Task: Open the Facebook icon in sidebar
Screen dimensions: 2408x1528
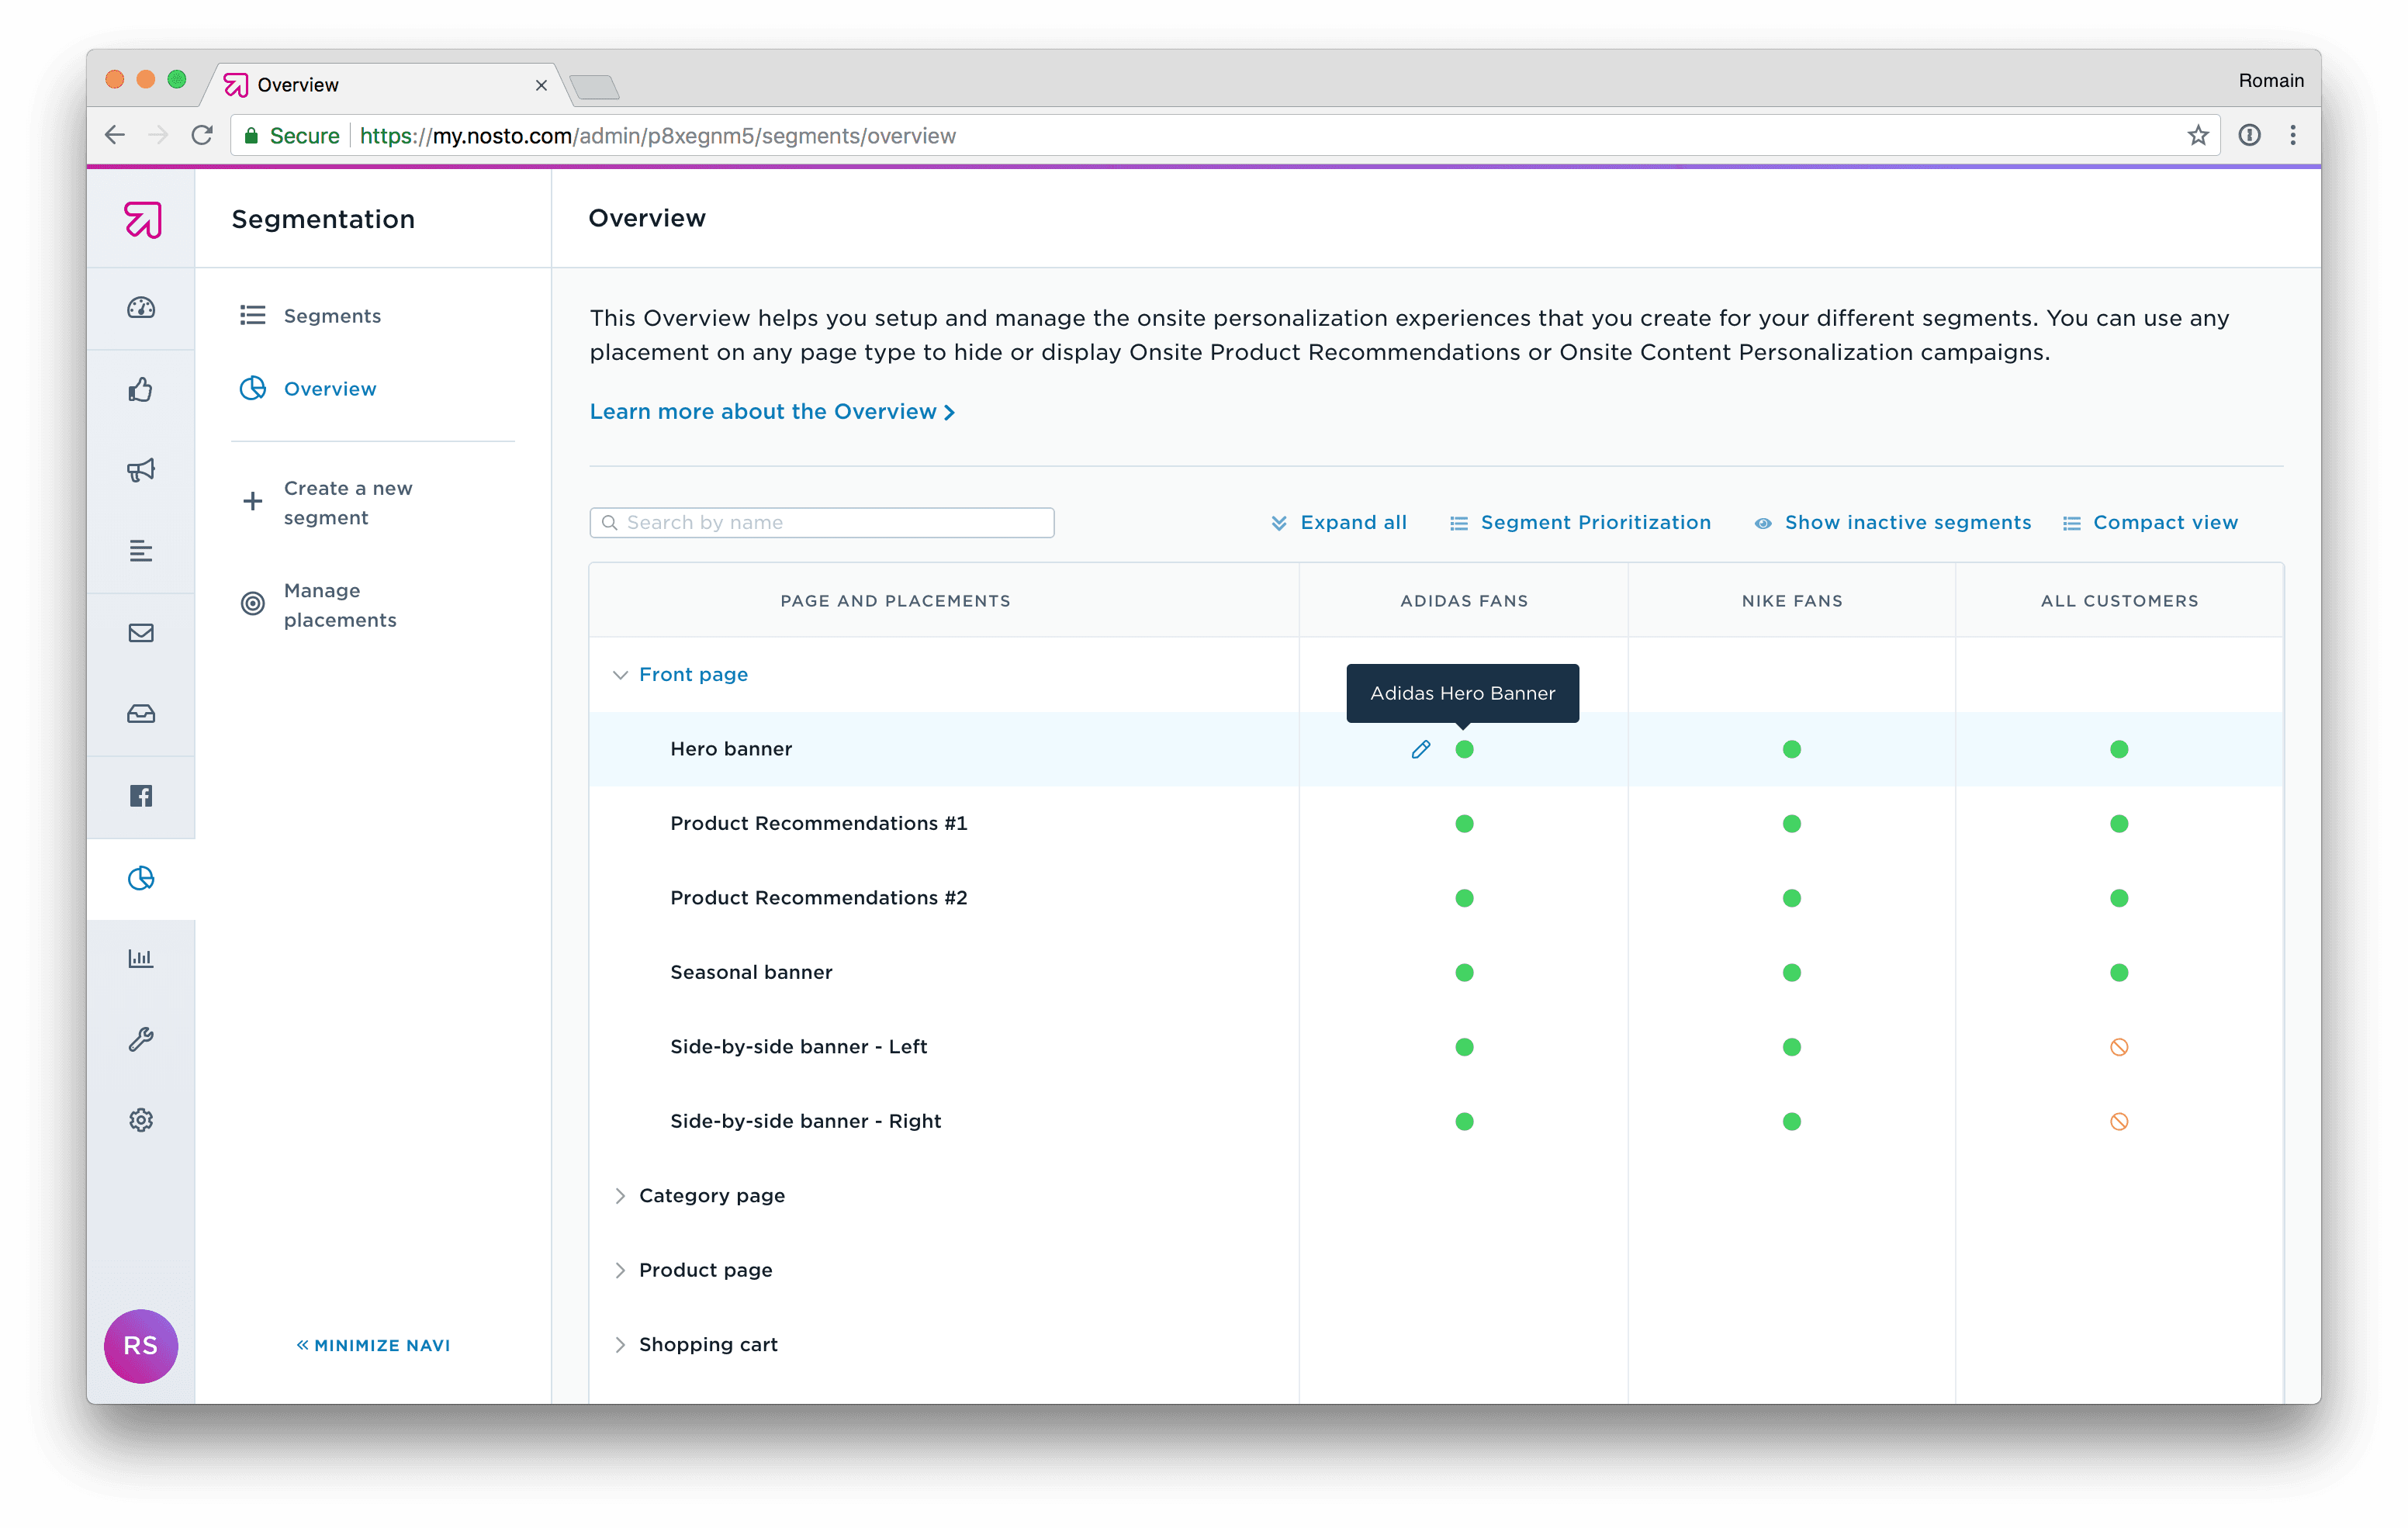Action: [x=141, y=796]
